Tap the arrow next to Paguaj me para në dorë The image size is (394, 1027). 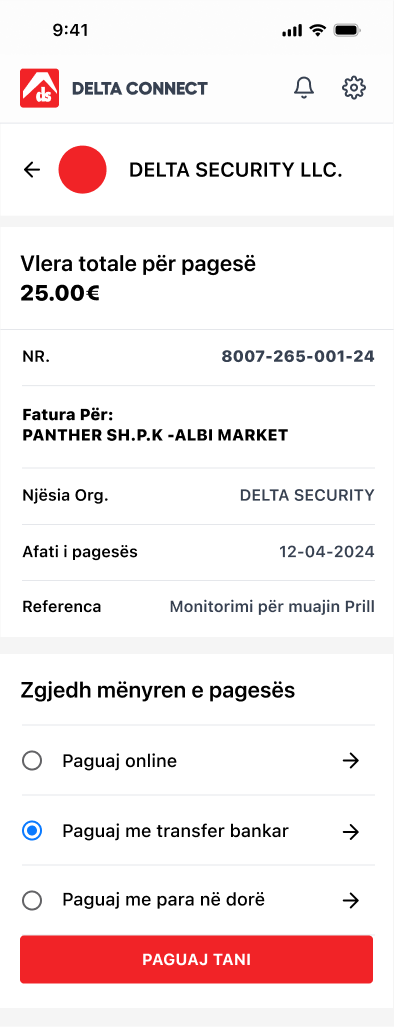pyautogui.click(x=351, y=901)
